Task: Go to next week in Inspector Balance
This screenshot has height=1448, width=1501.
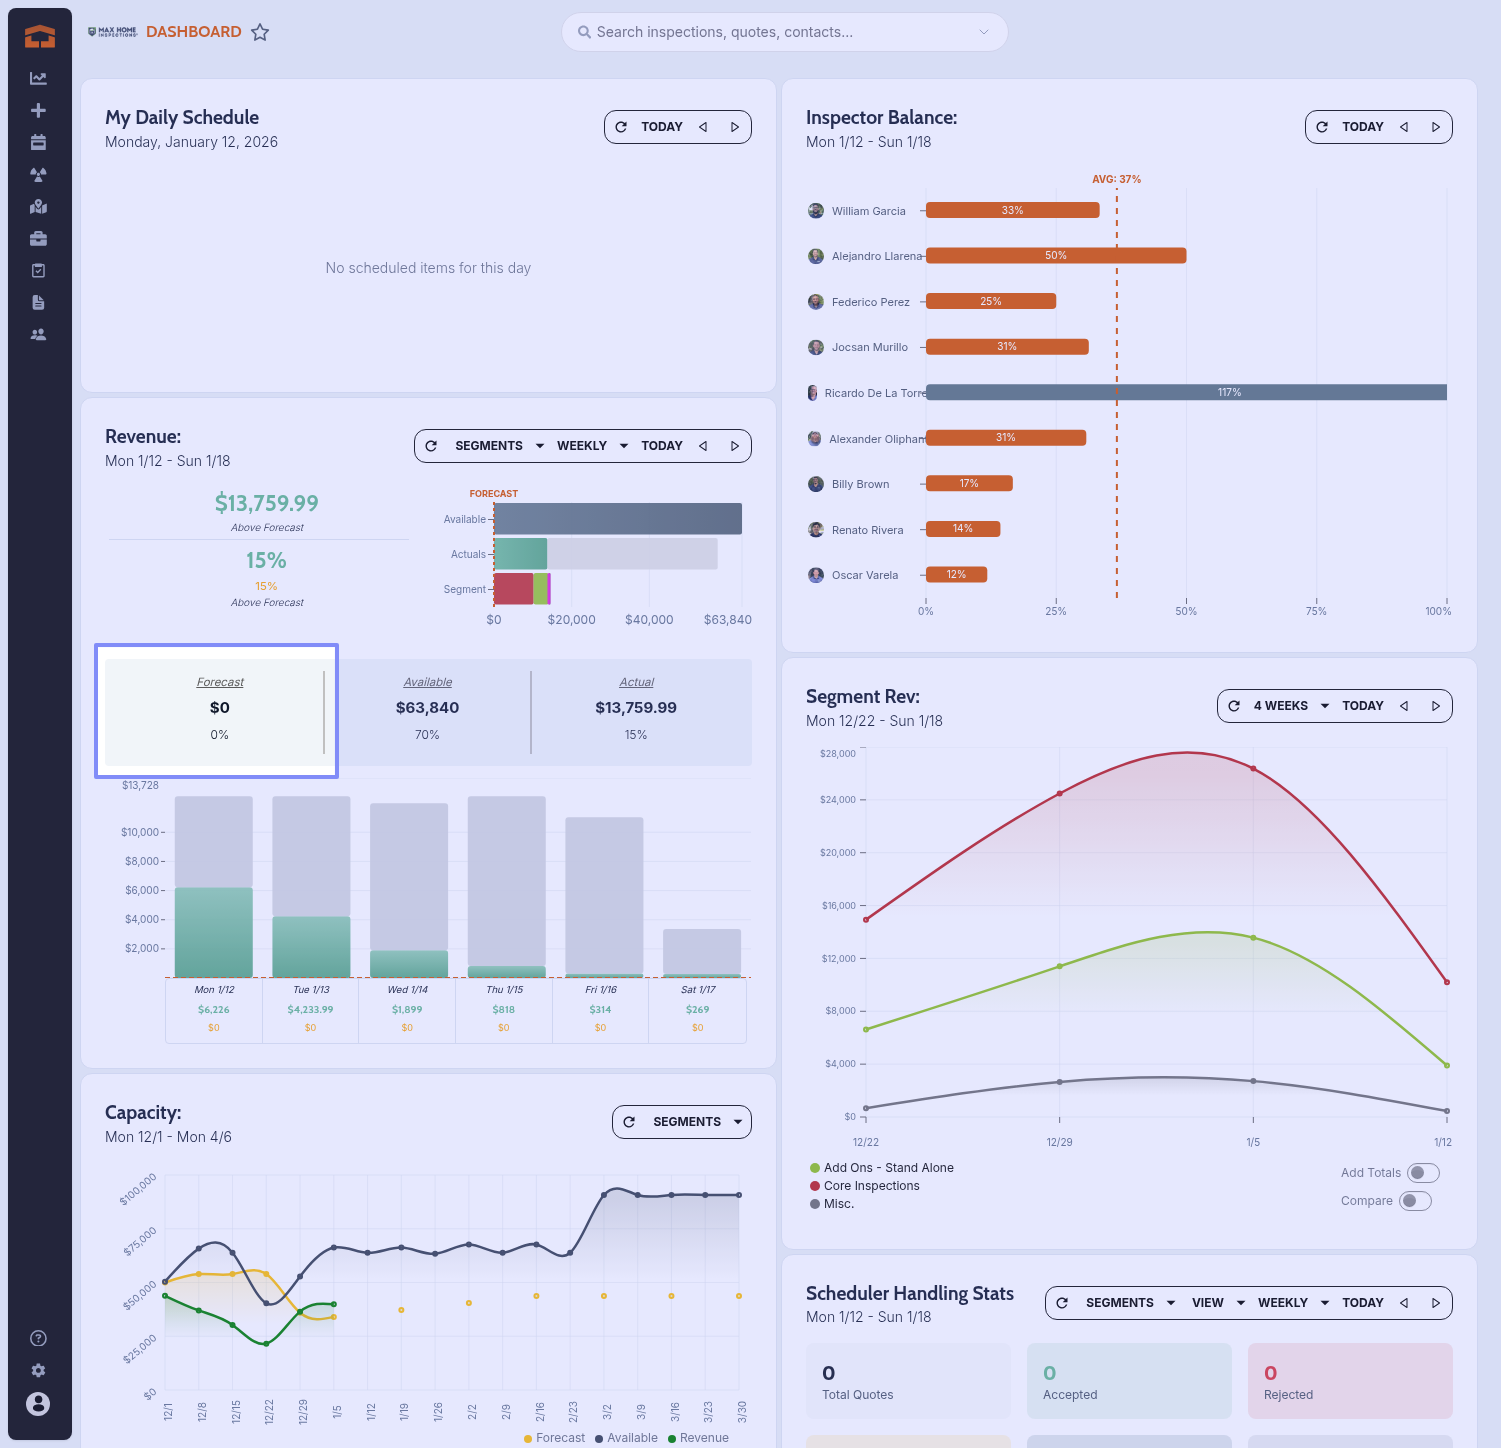Action: (x=1435, y=127)
